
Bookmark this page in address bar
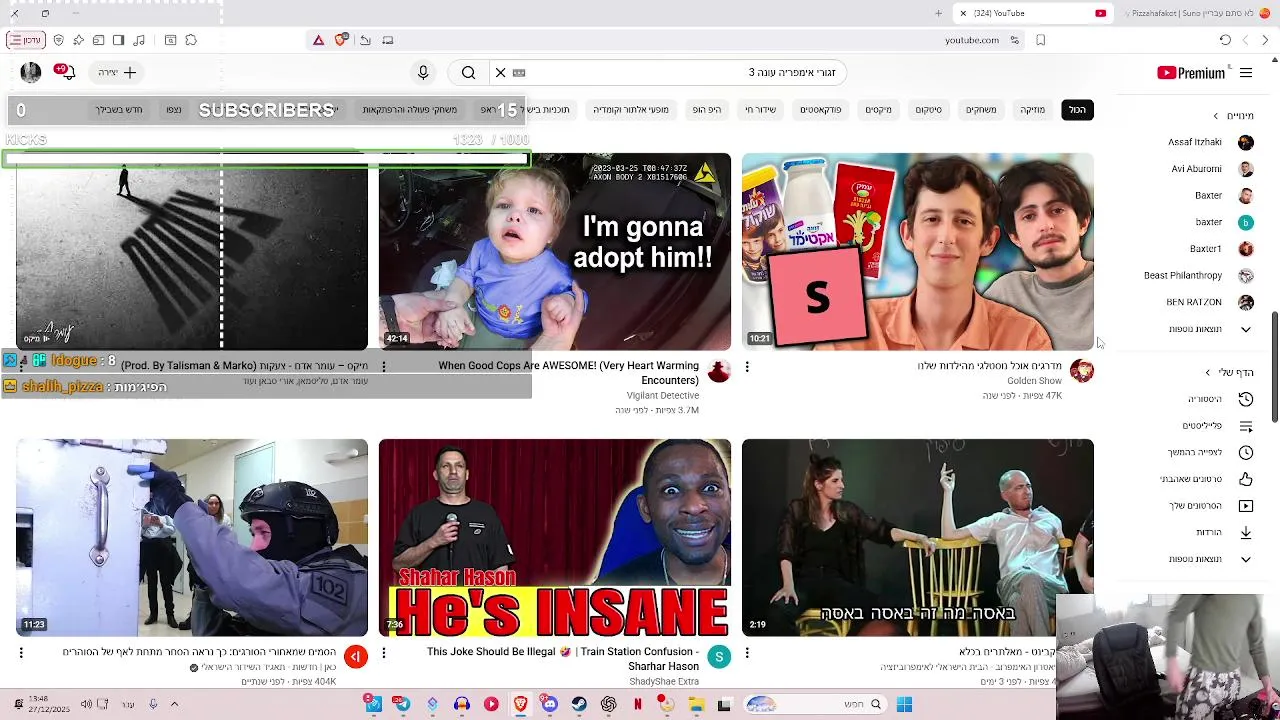(1041, 40)
